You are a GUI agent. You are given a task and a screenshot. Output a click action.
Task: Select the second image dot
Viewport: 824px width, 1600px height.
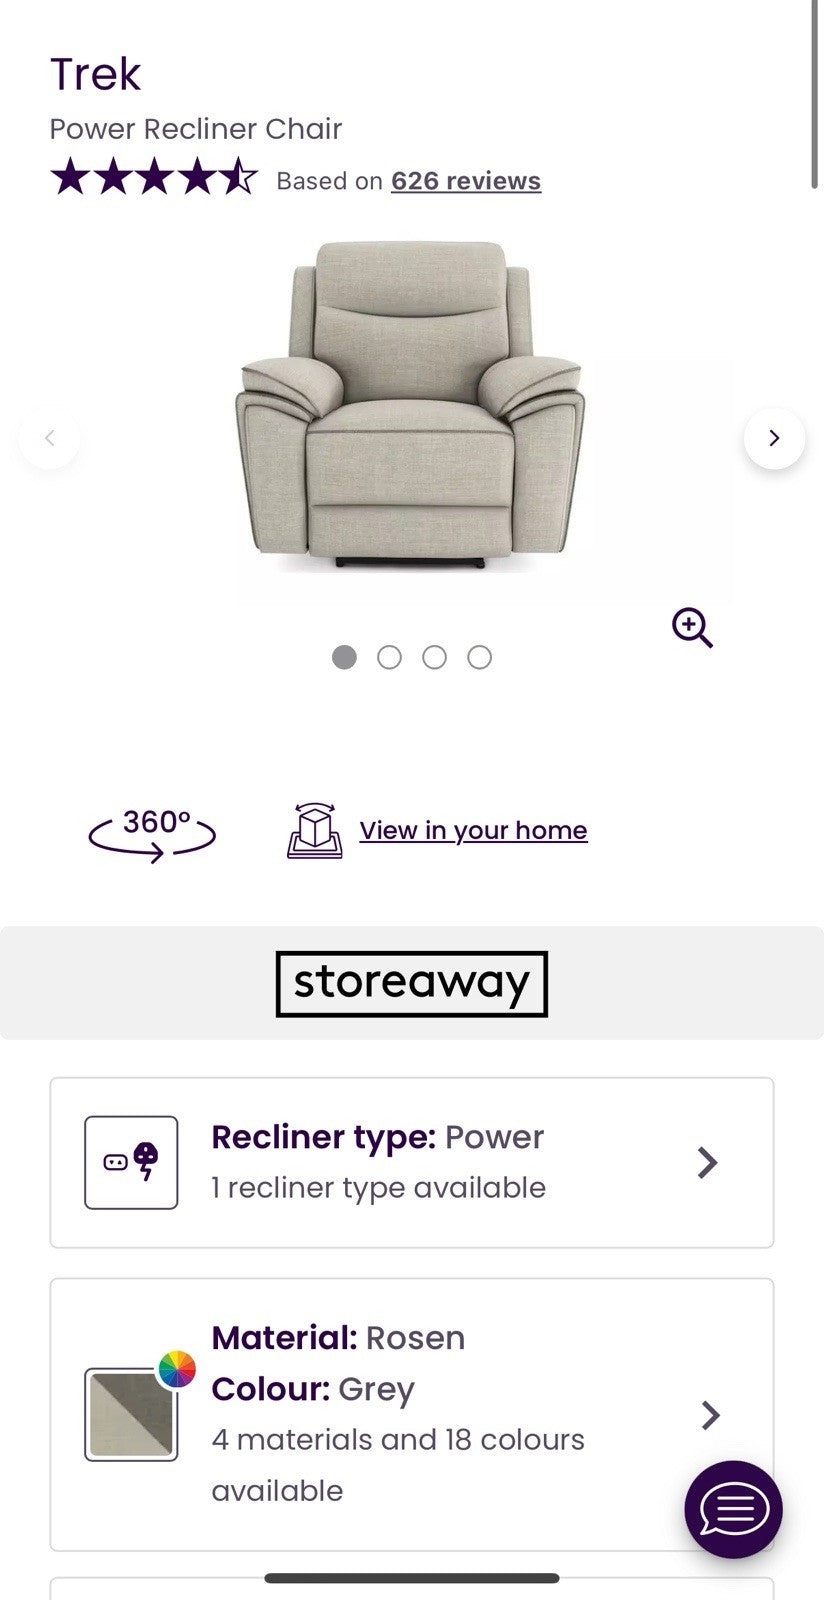pyautogui.click(x=389, y=657)
